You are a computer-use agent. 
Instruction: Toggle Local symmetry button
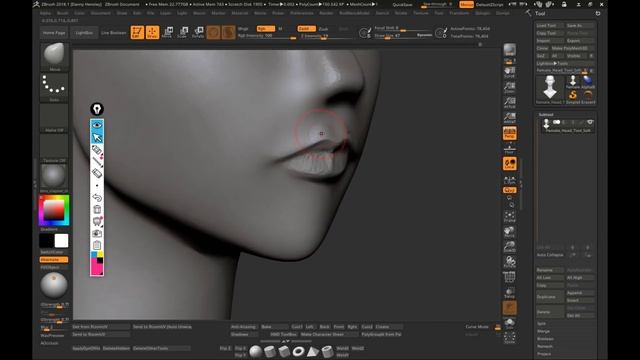[x=509, y=164]
